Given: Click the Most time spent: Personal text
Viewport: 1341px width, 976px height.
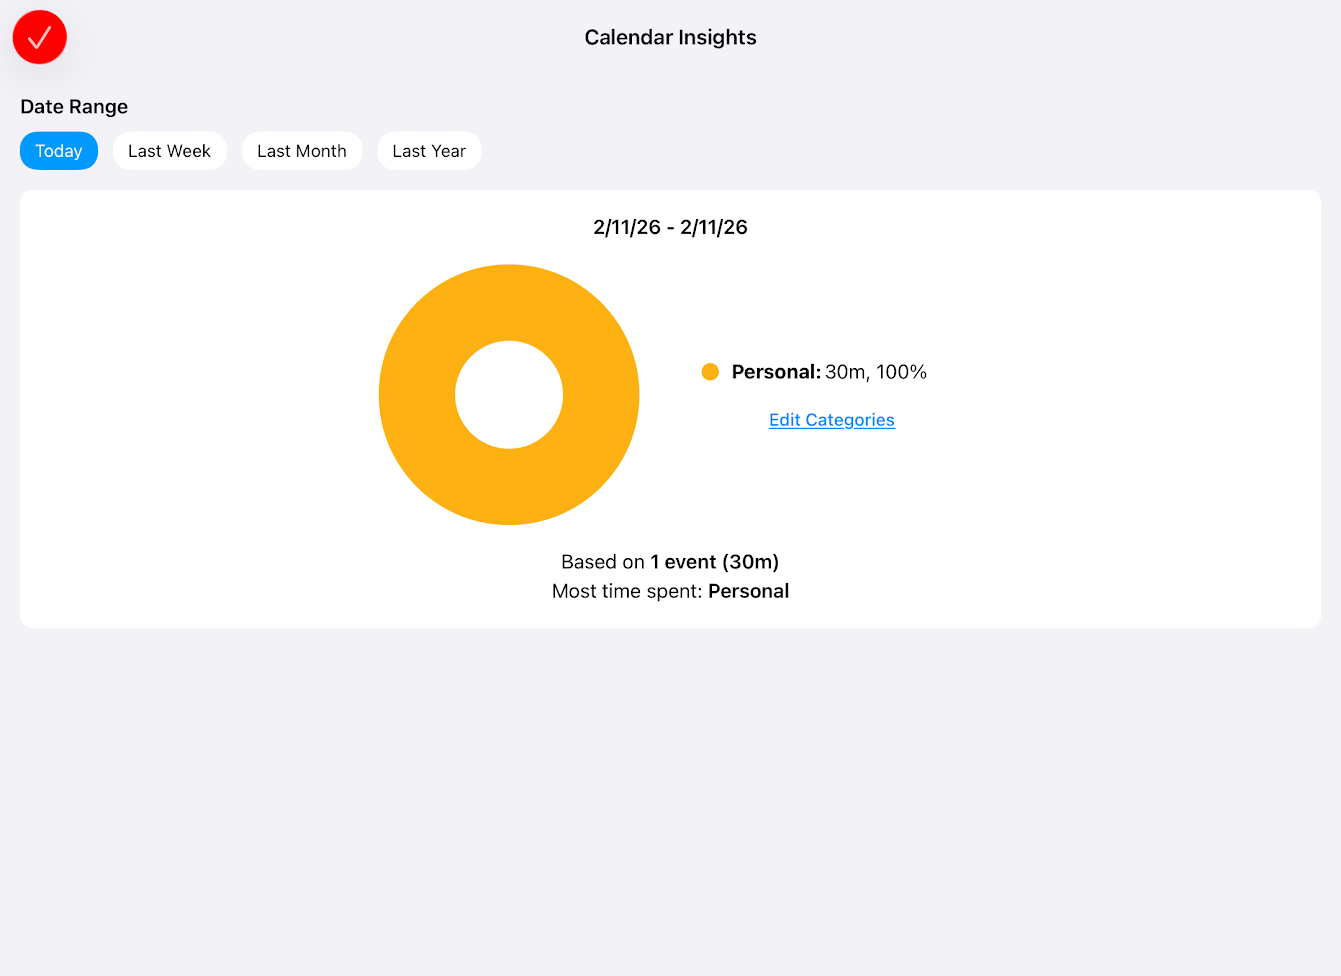Looking at the screenshot, I should (670, 591).
